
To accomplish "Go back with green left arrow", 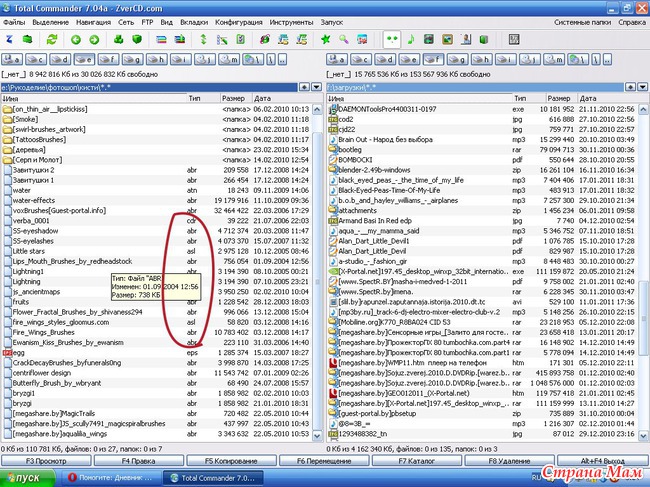I will [75, 39].
